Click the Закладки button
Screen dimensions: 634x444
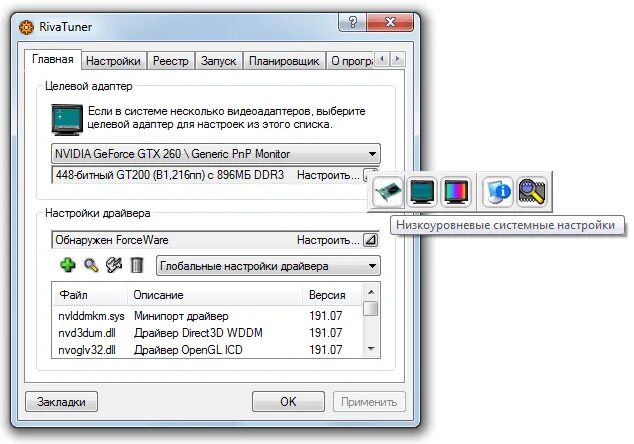coord(61,402)
